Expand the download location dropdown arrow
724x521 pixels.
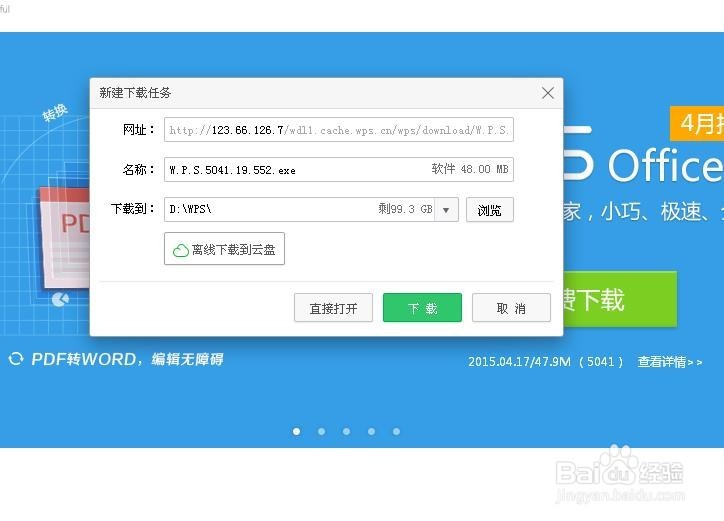(x=446, y=210)
